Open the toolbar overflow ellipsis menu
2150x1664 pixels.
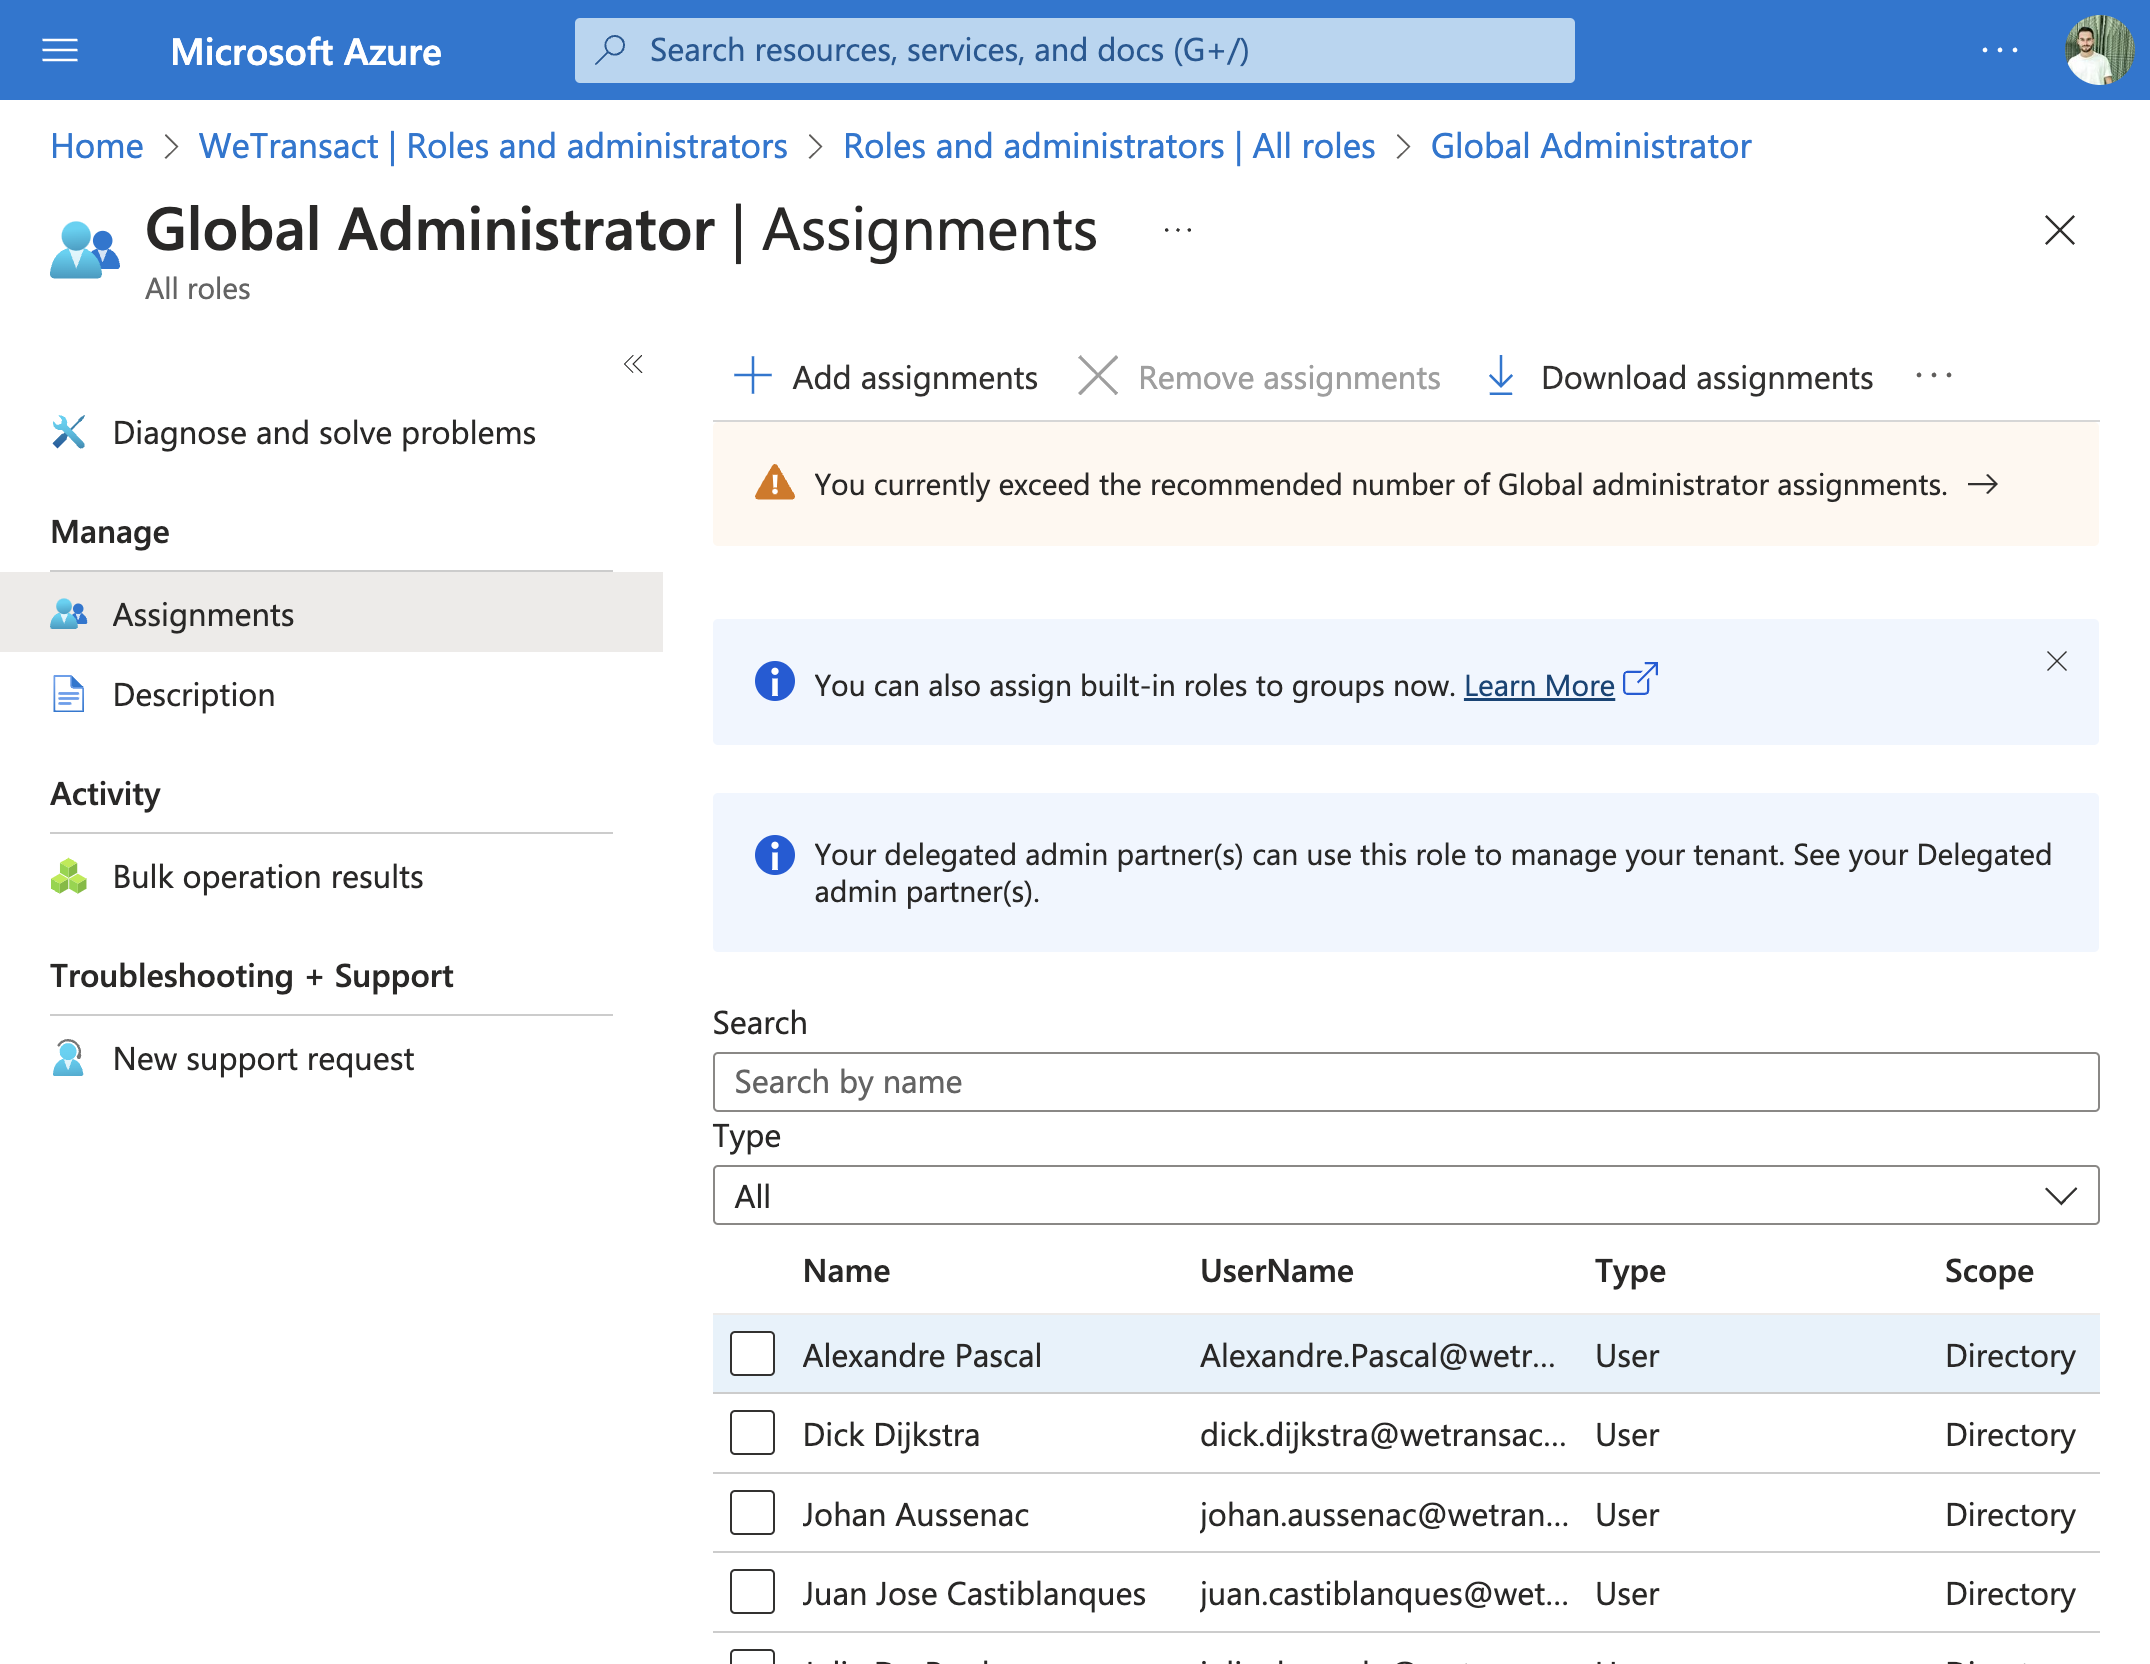(x=1934, y=376)
